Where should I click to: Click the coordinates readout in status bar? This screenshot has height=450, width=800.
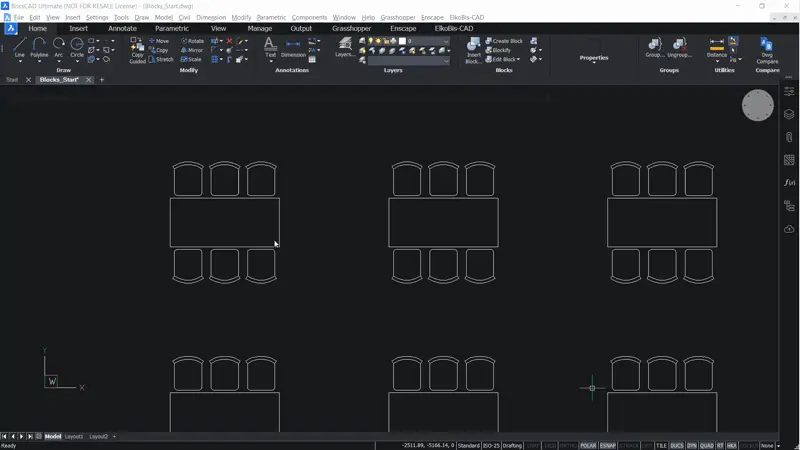point(428,445)
